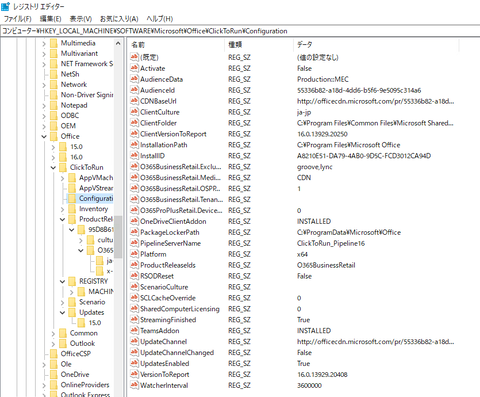Image resolution: width=480 pixels, height=397 pixels.
Task: Select the PipelineServerName value name
Action: [170, 243]
